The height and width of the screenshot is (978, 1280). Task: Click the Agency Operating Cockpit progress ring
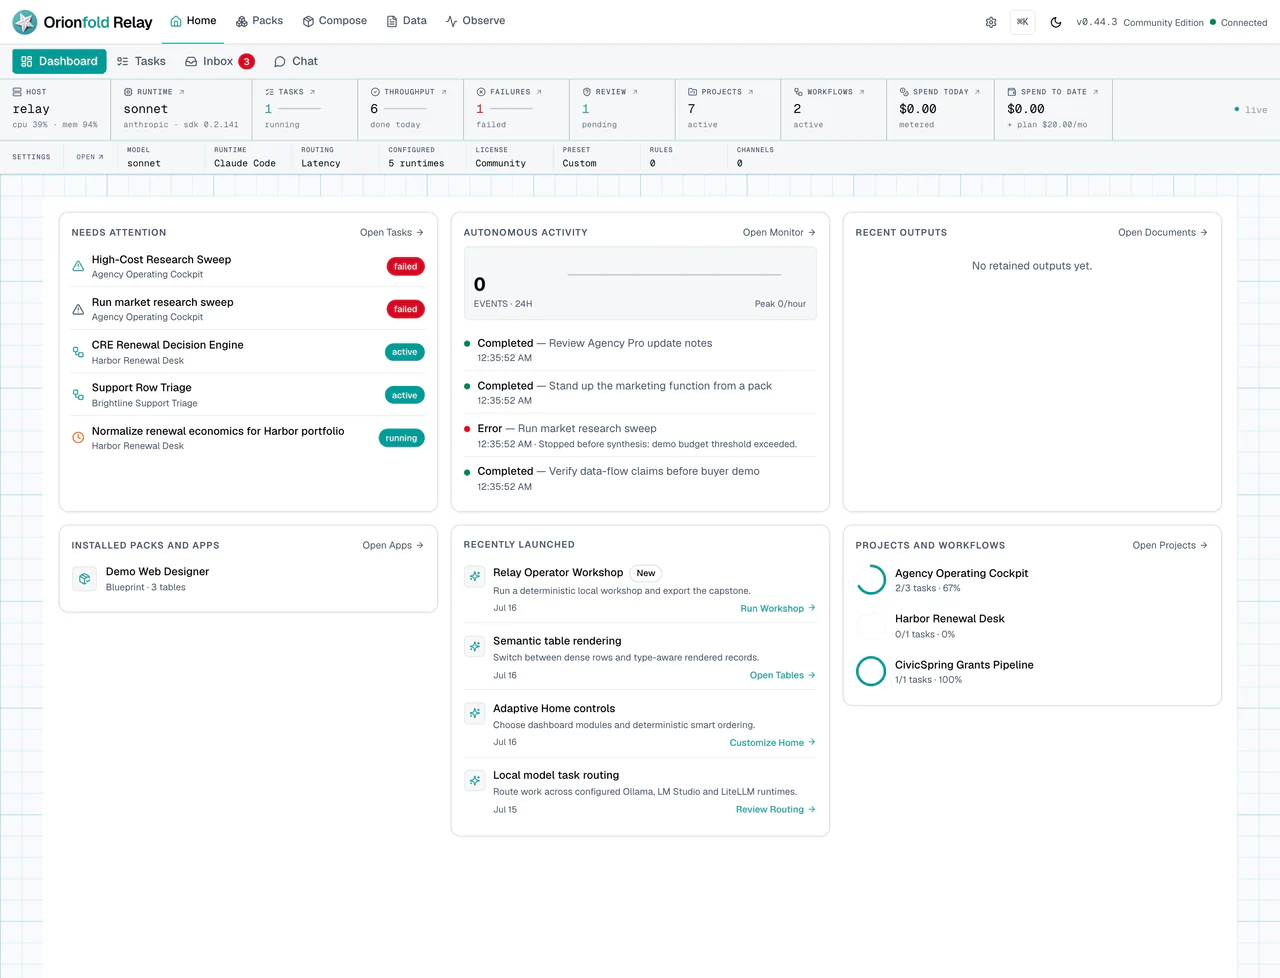871,580
